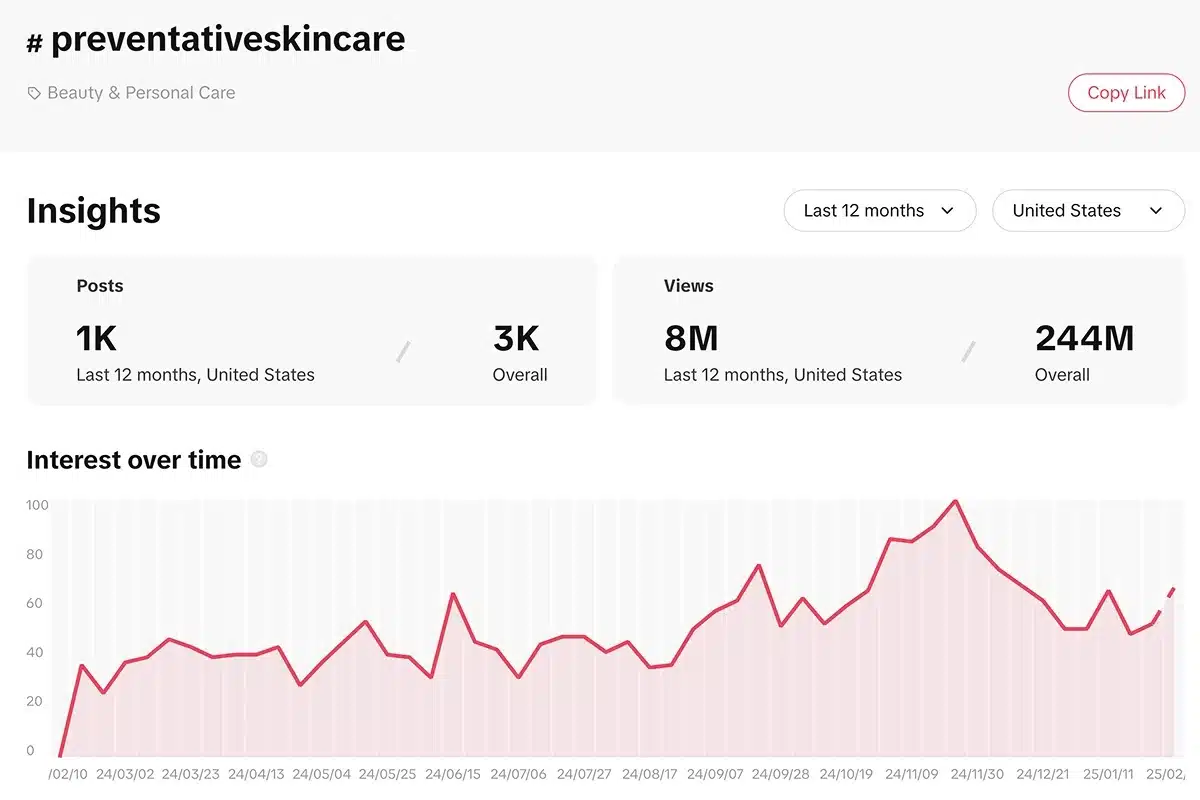Screen dimensions: 1200x800
Task: Open the United States region dropdown
Action: coord(1088,211)
